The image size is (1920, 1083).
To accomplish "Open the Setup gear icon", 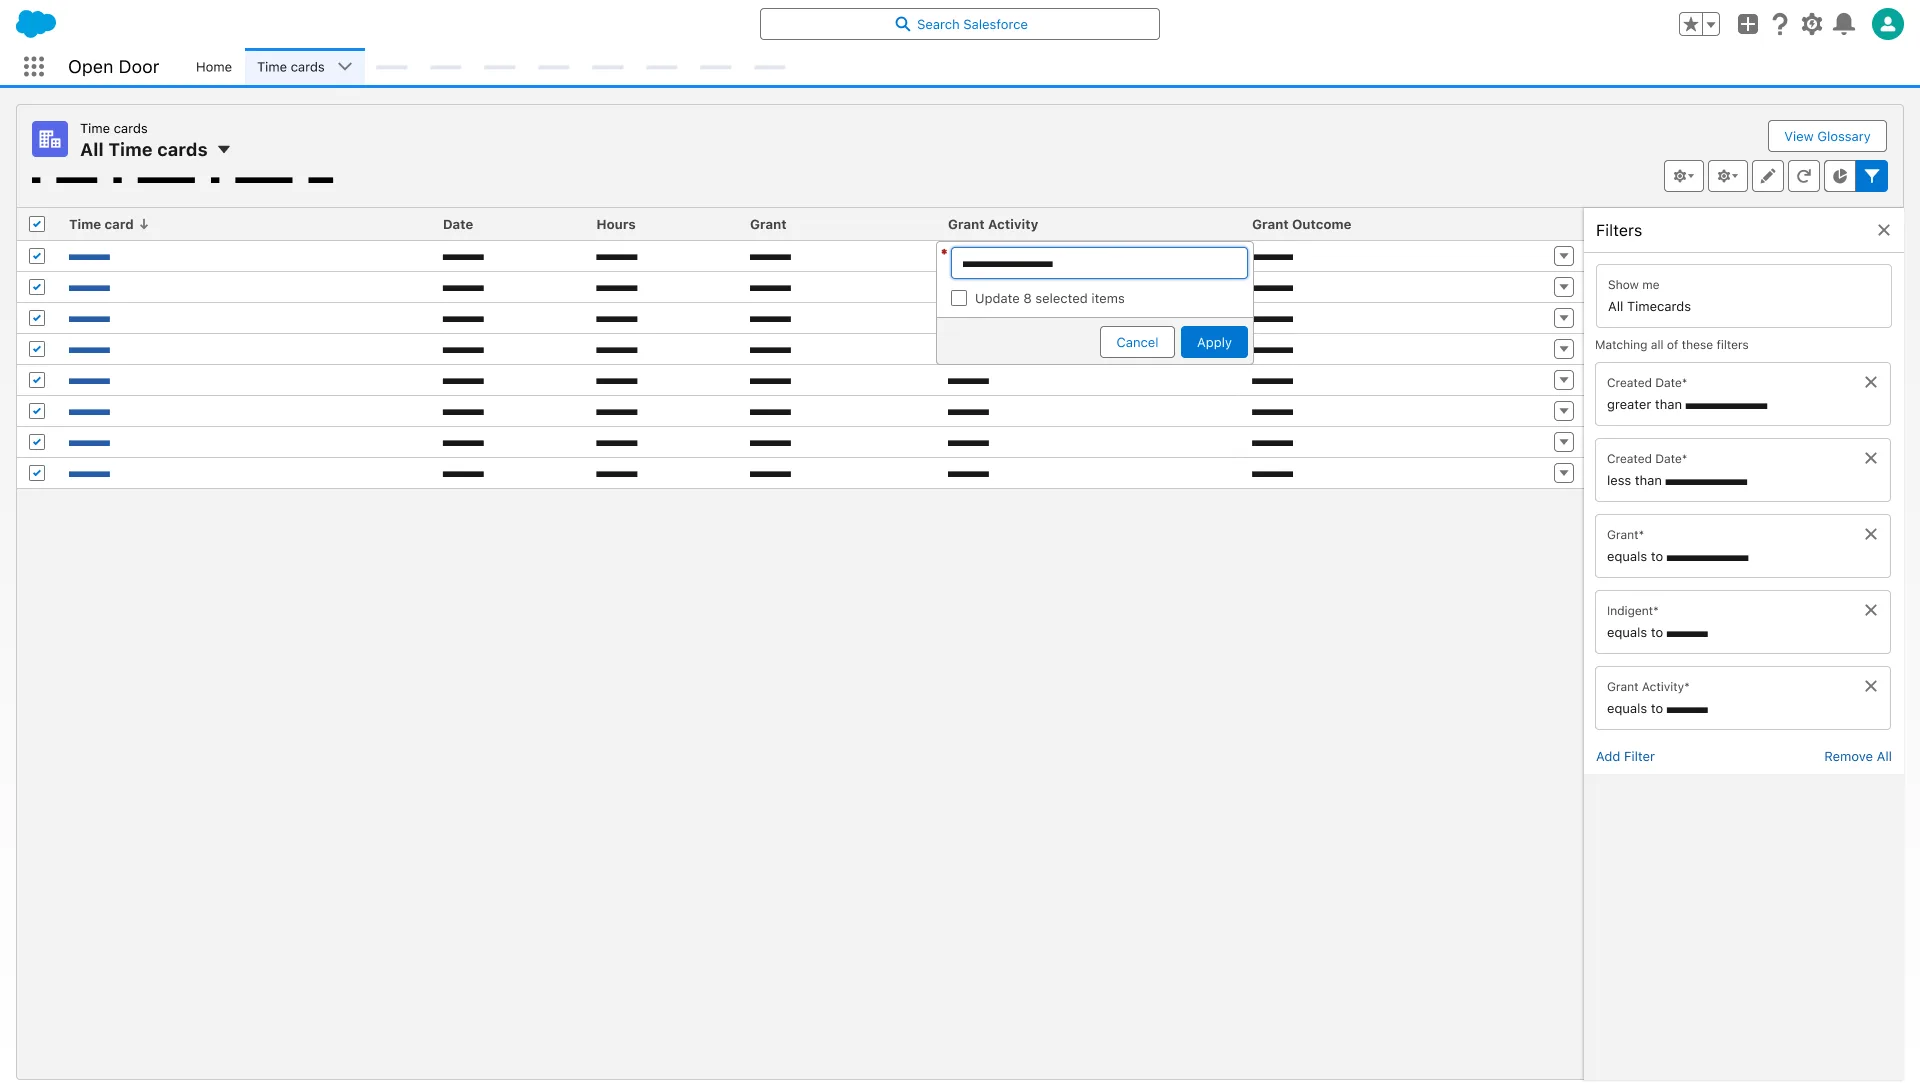I will (x=1812, y=24).
